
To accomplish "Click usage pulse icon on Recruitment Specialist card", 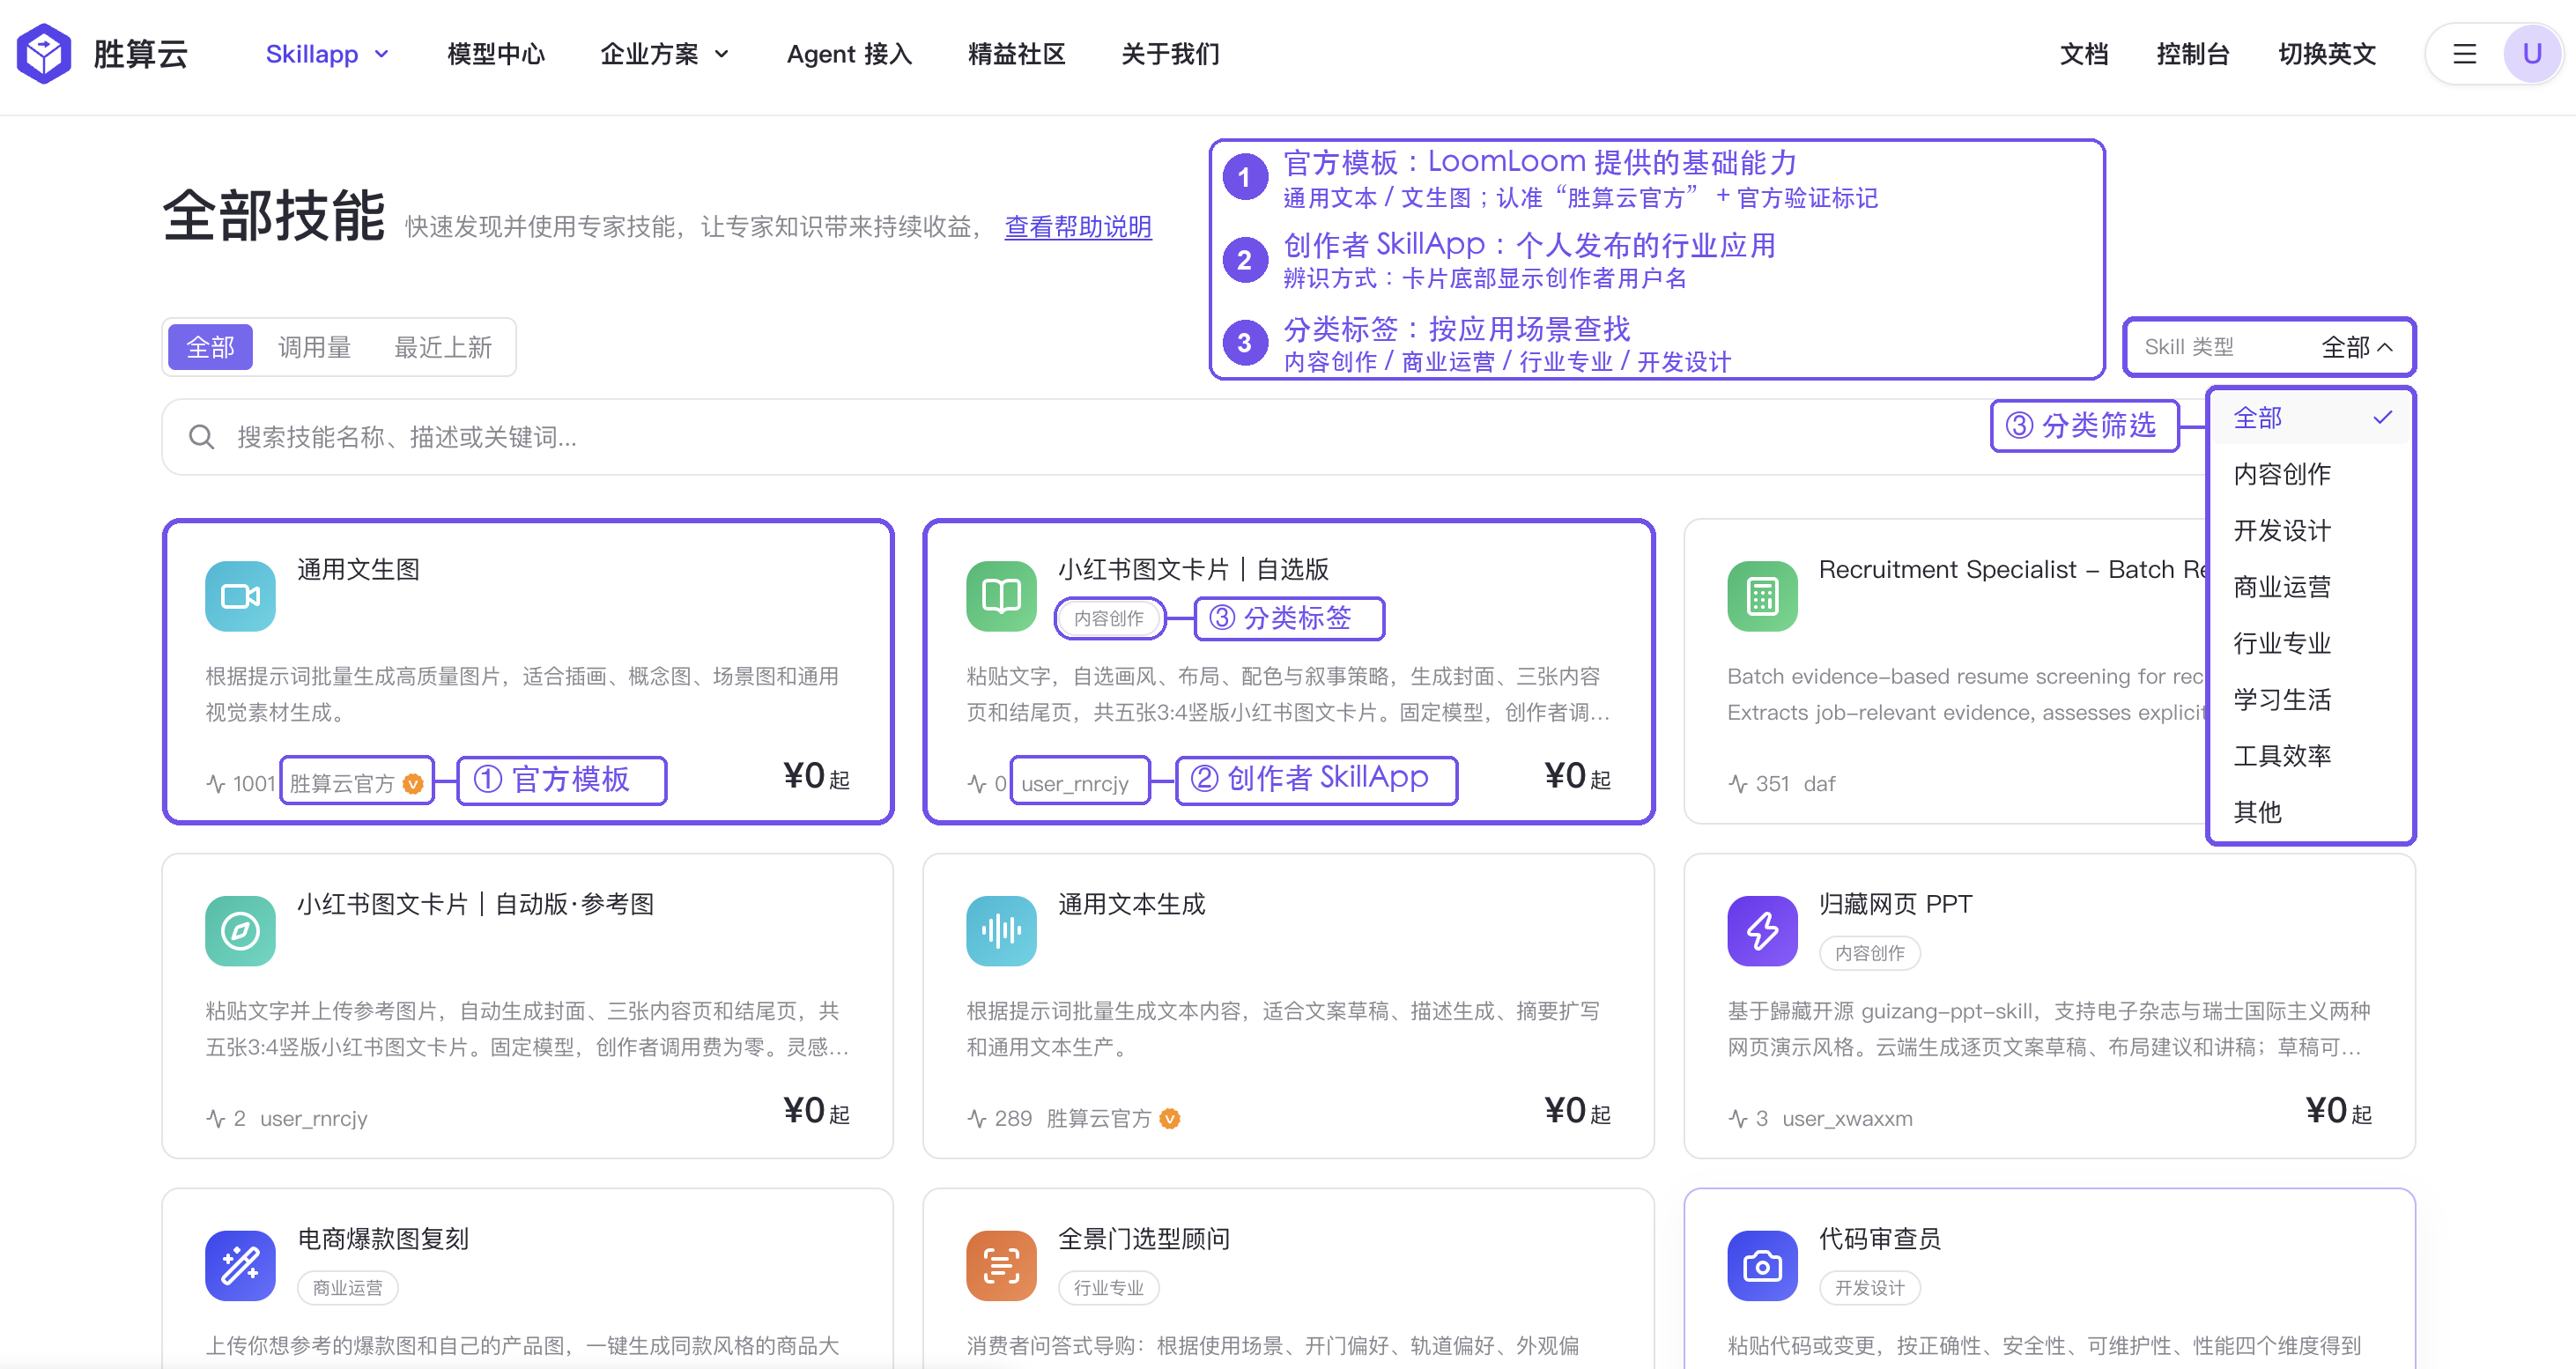I will point(1738,784).
